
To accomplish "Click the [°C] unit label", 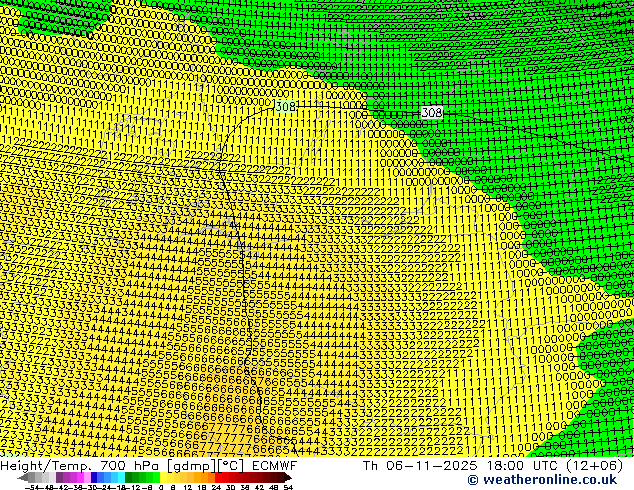I will (231, 466).
